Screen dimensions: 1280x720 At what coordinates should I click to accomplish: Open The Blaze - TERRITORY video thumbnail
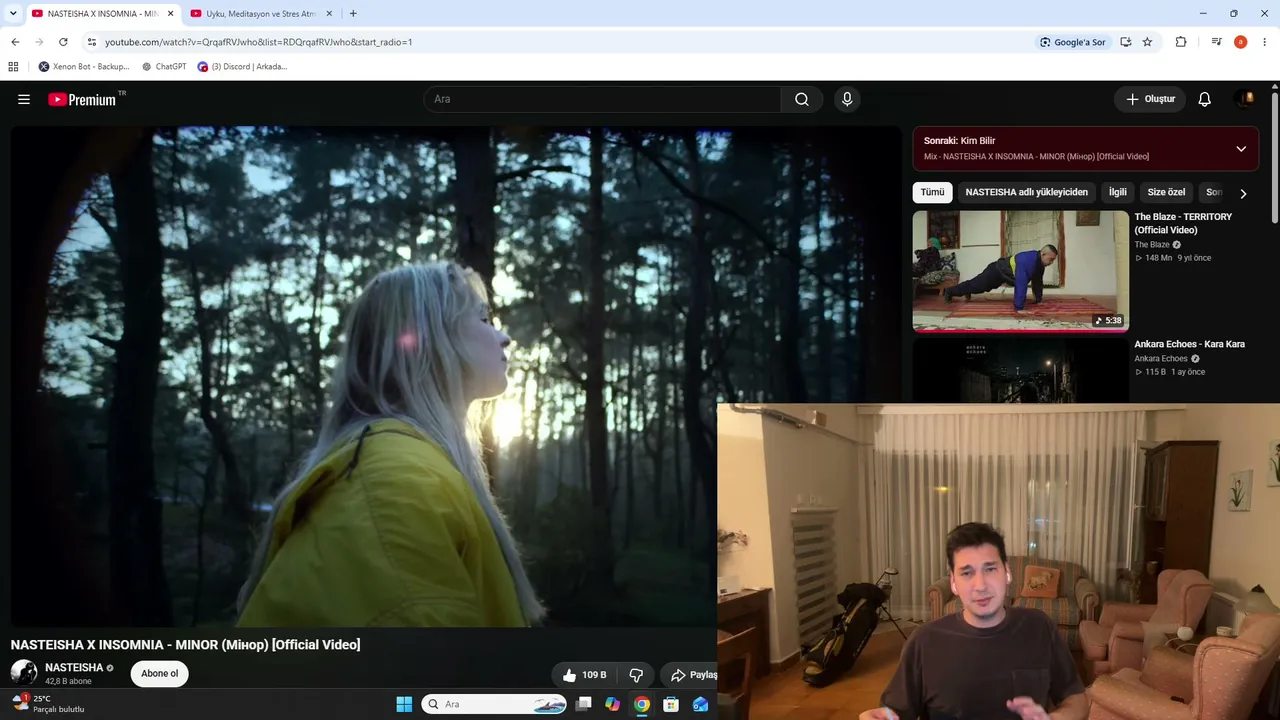pos(1020,271)
